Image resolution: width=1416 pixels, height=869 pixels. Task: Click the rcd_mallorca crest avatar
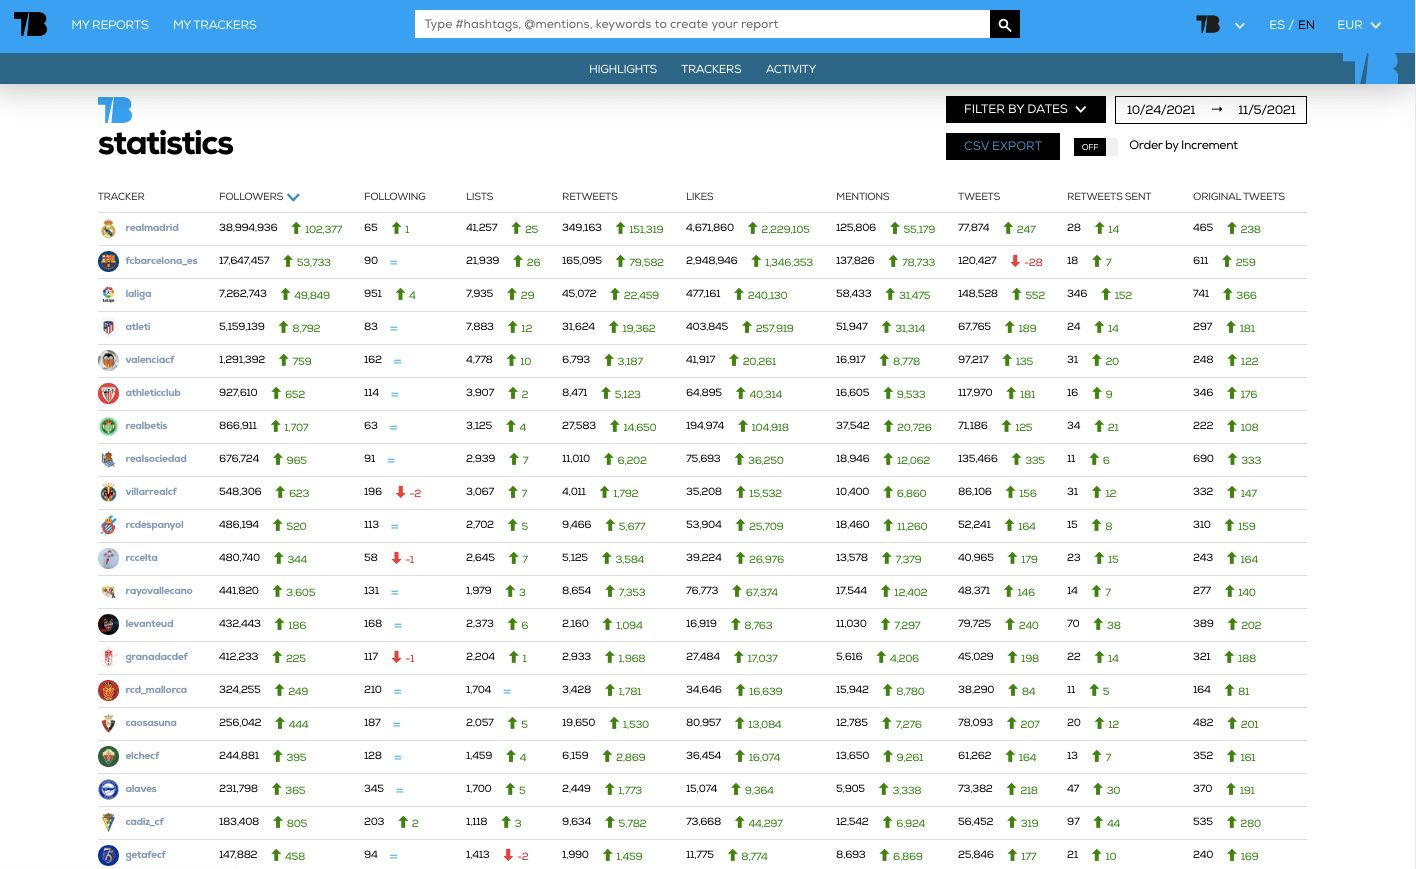pyautogui.click(x=108, y=690)
